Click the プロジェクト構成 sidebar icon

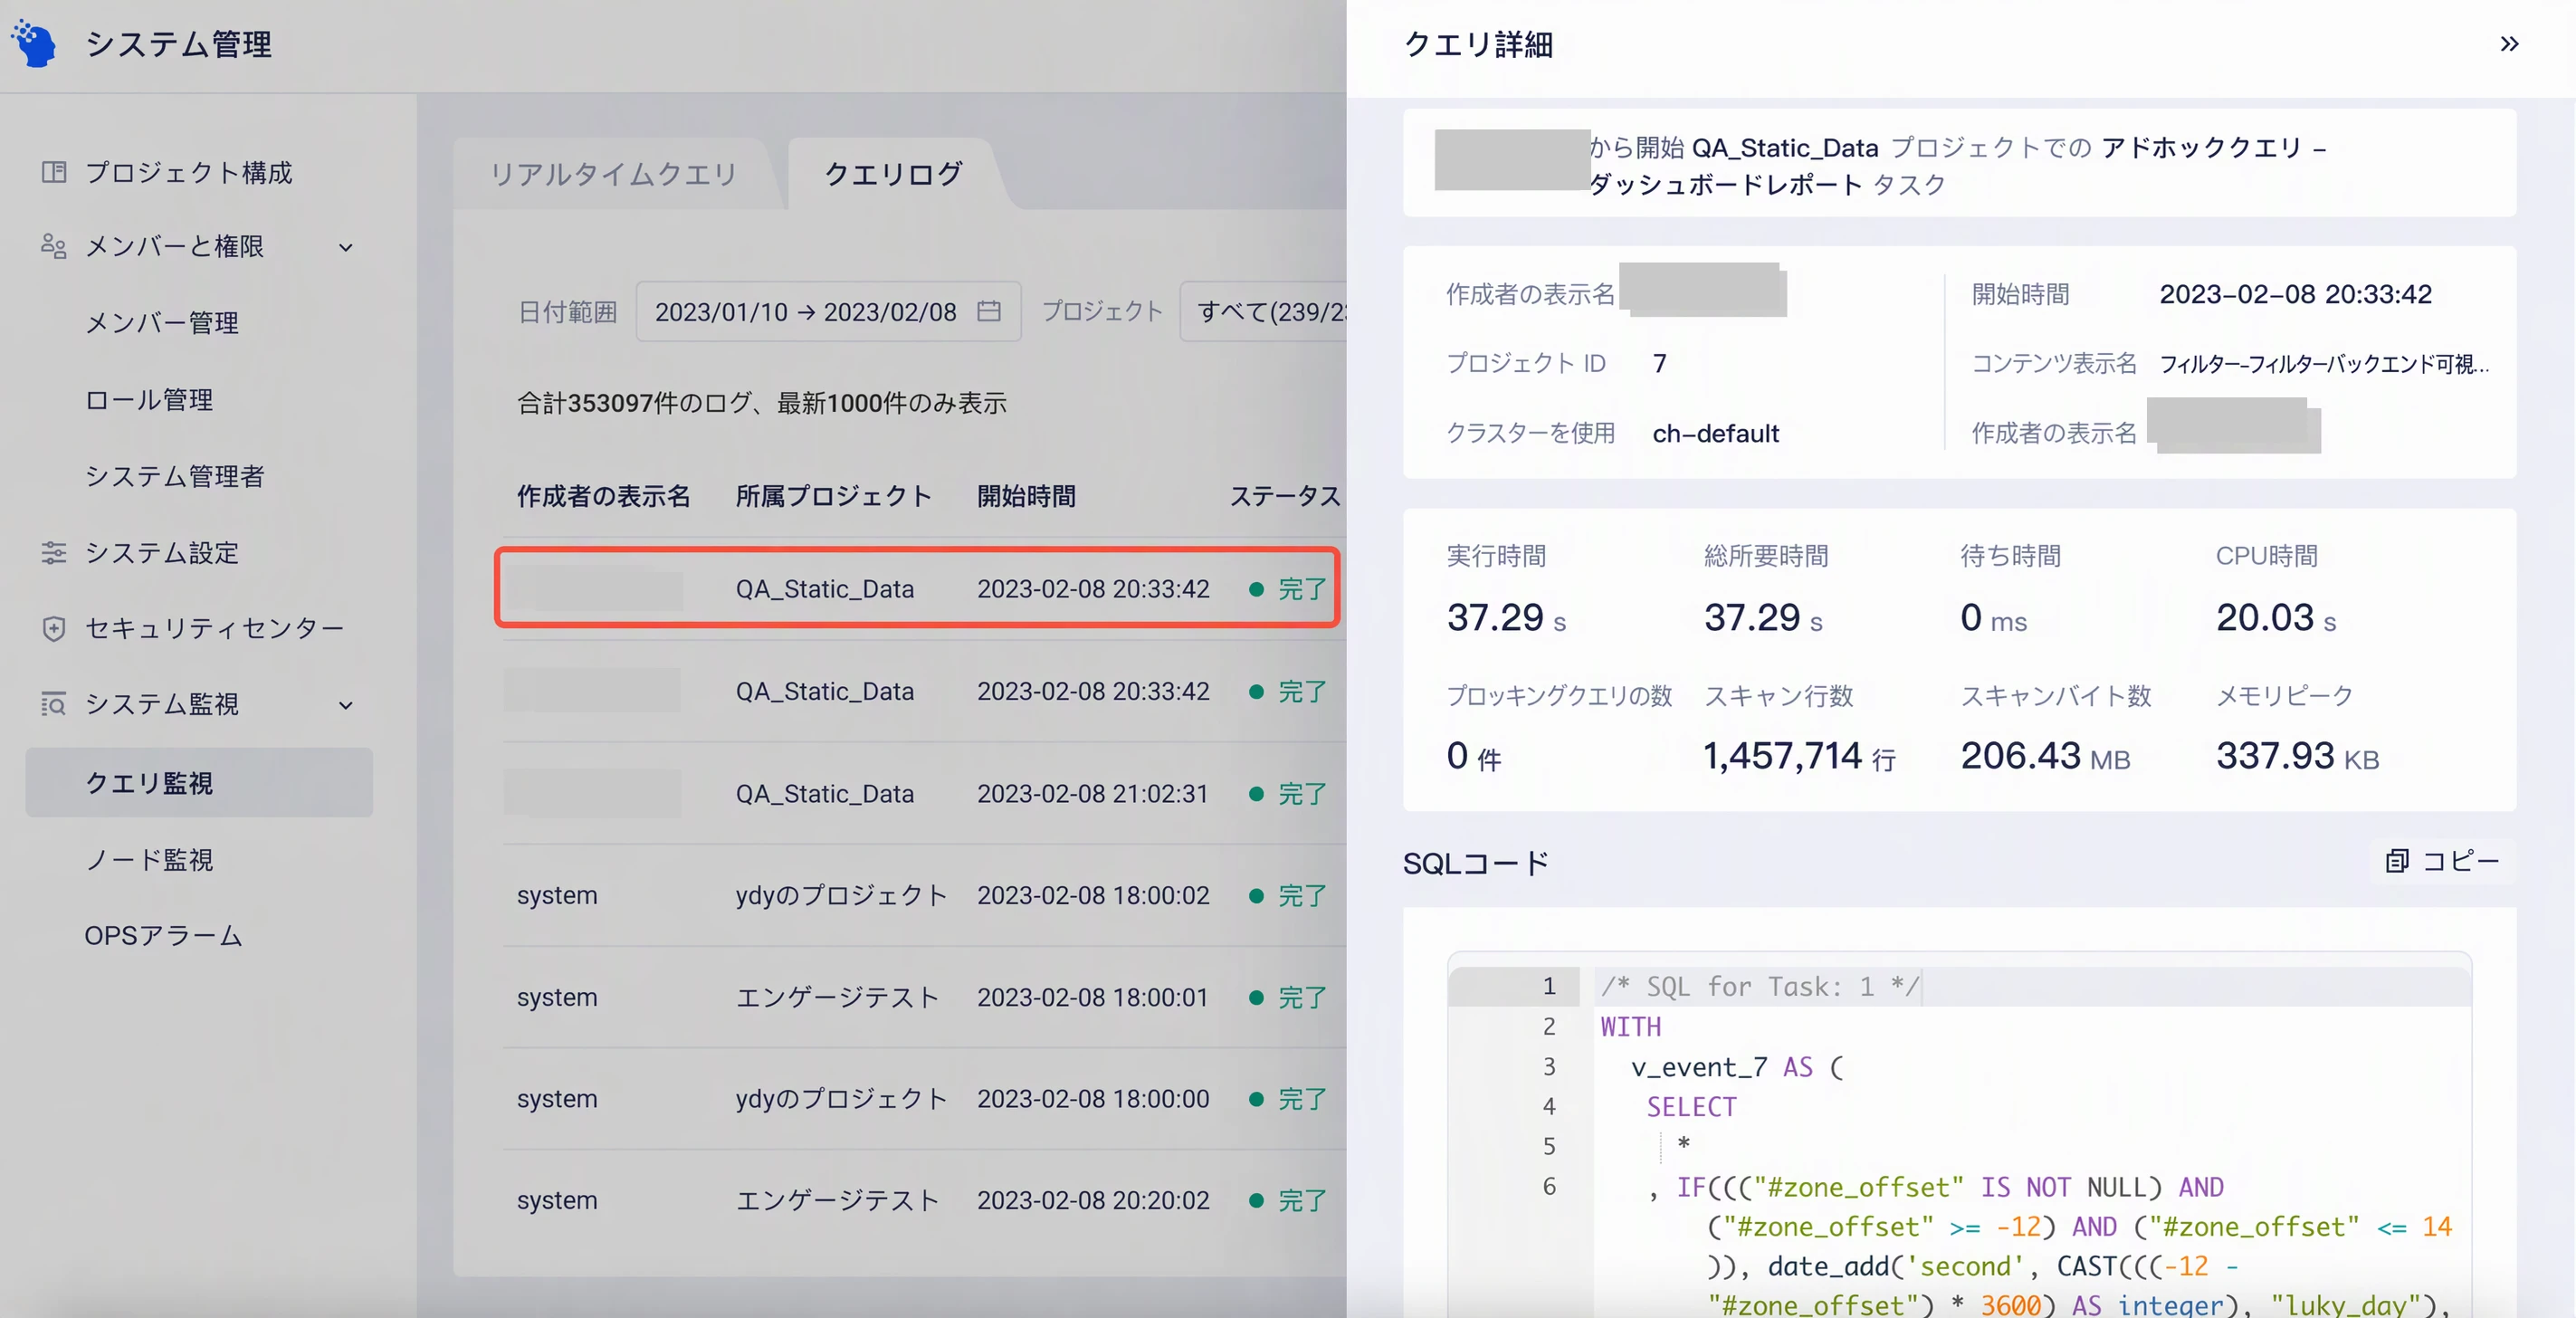(54, 172)
